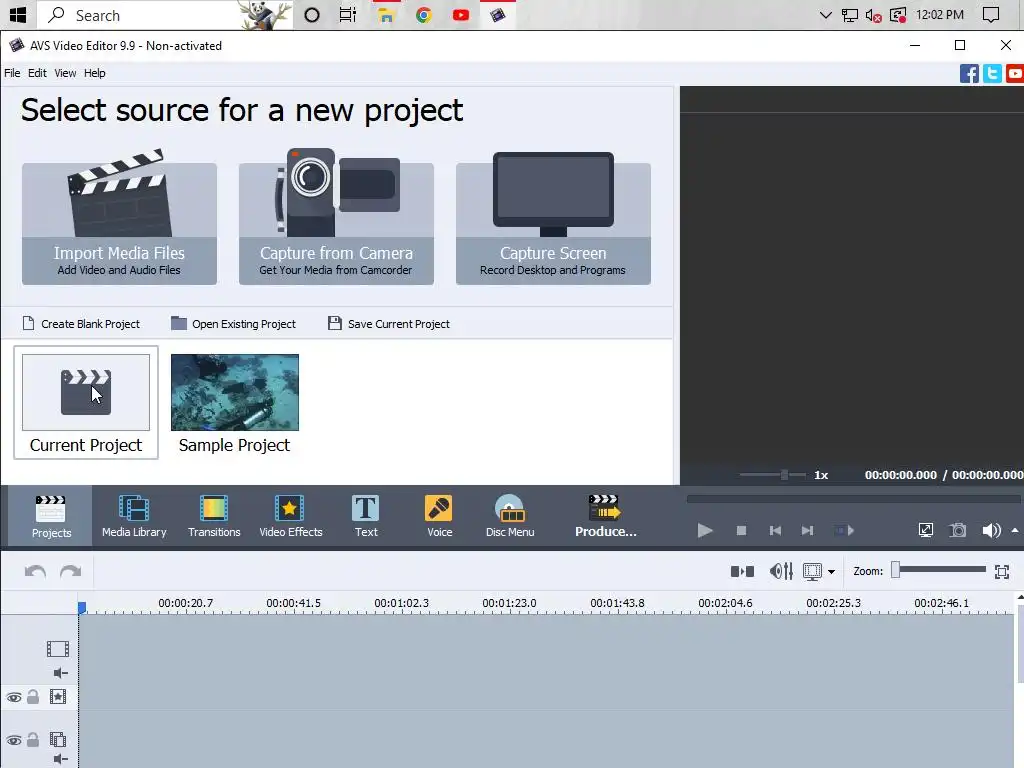The width and height of the screenshot is (1024, 768).
Task: Click the timeline vertical scrollbar up arrow
Action: point(1020,597)
